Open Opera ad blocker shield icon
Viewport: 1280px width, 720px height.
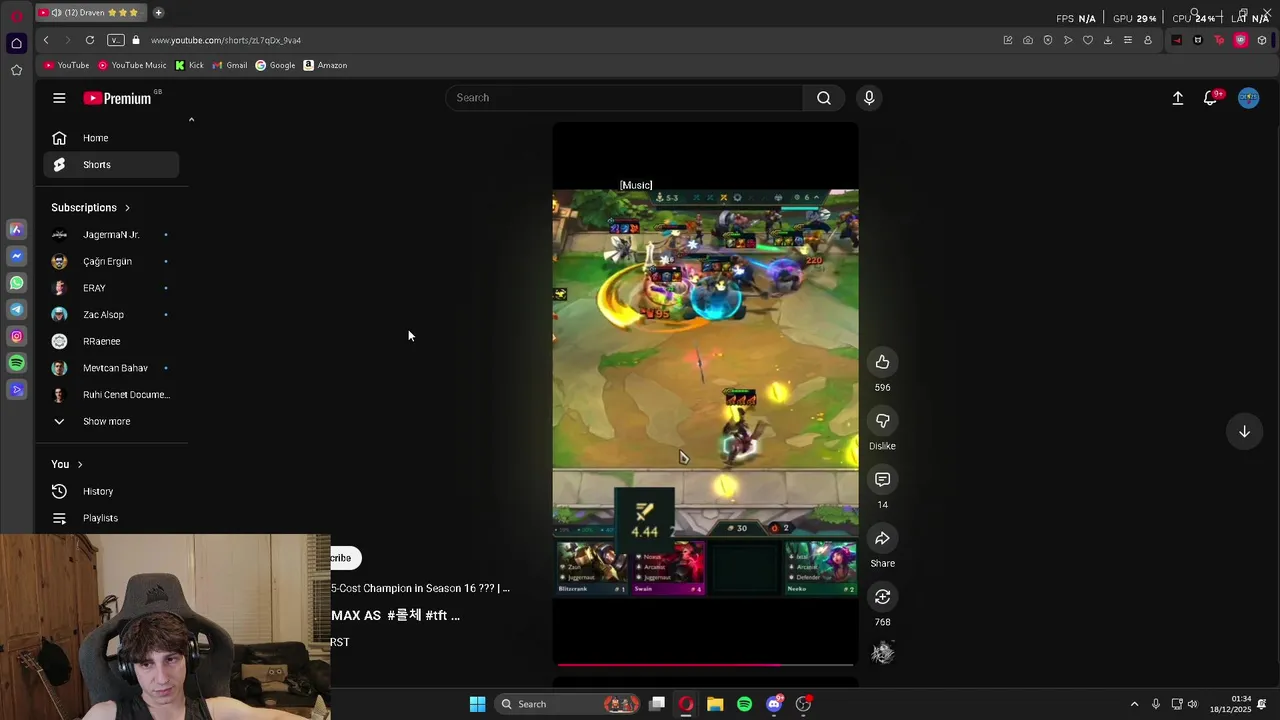[x=1048, y=40]
